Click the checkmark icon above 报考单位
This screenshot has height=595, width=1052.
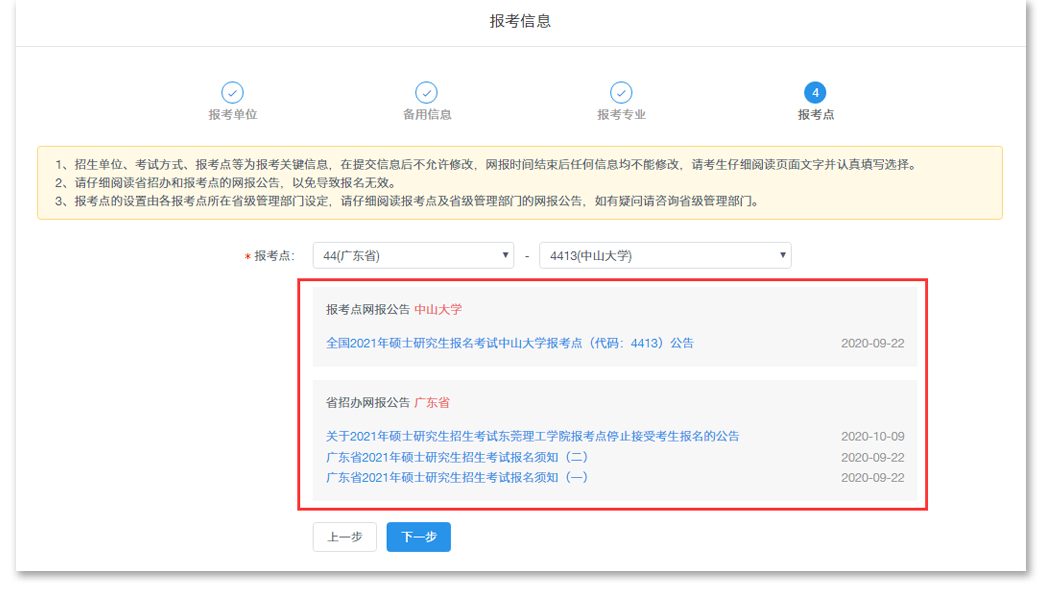pos(232,90)
